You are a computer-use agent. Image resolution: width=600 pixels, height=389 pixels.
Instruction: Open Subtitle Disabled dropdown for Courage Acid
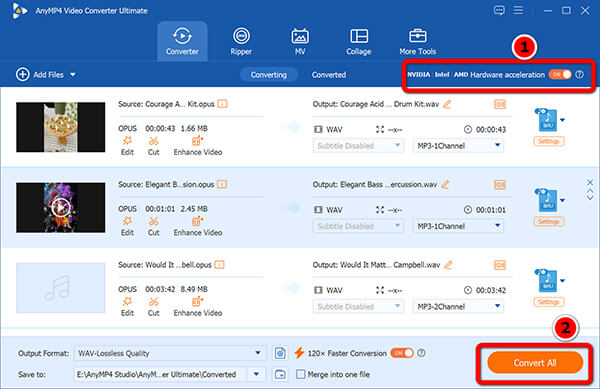pyautogui.click(x=358, y=146)
